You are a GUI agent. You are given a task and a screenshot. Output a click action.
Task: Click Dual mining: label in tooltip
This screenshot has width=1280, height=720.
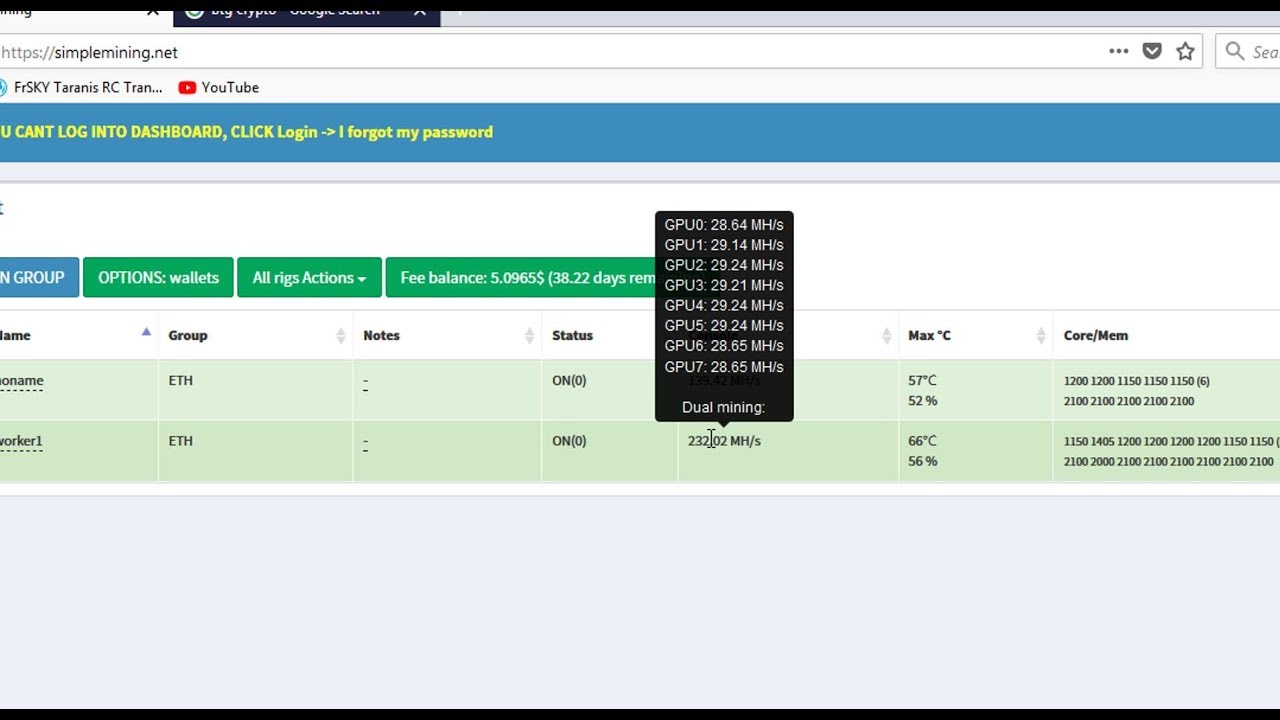pyautogui.click(x=723, y=408)
